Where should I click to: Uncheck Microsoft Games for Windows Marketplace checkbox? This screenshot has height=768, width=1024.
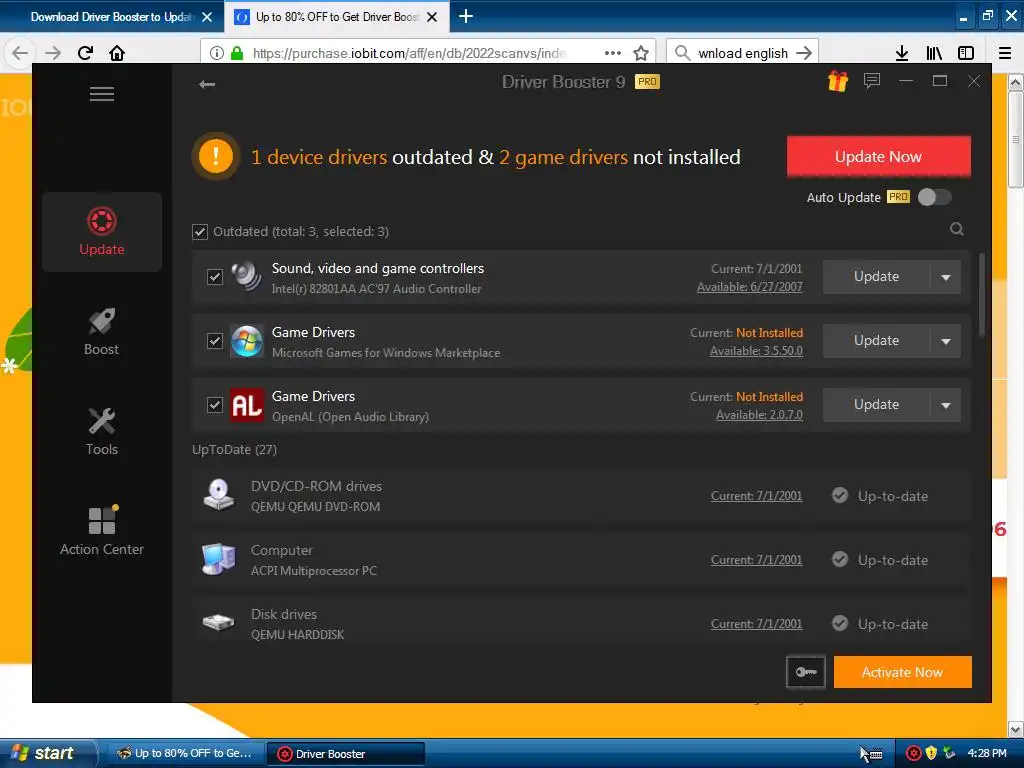pyautogui.click(x=215, y=341)
